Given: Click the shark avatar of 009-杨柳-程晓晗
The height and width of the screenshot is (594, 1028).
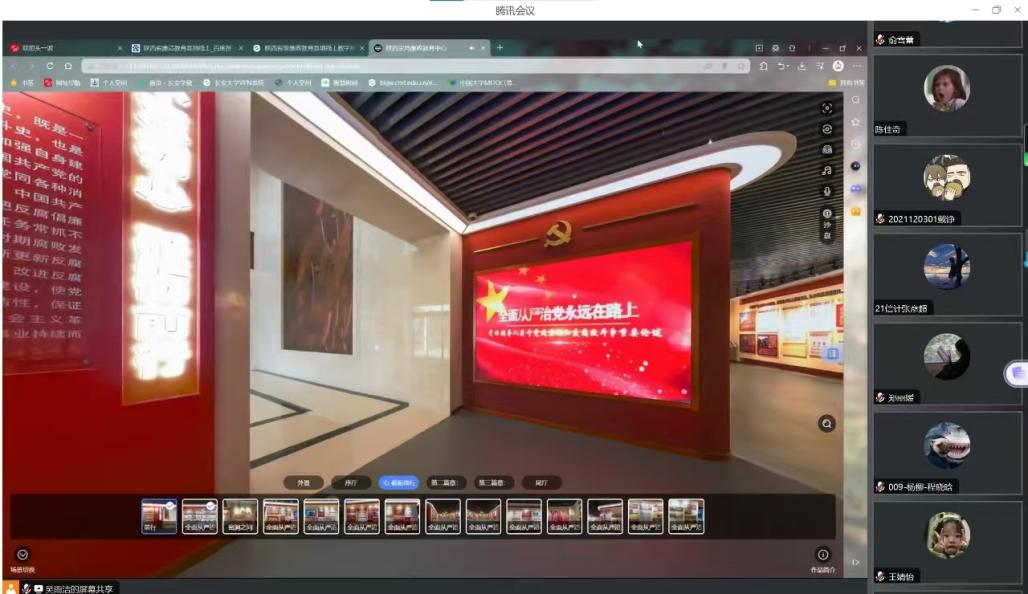Looking at the screenshot, I should pos(946,445).
